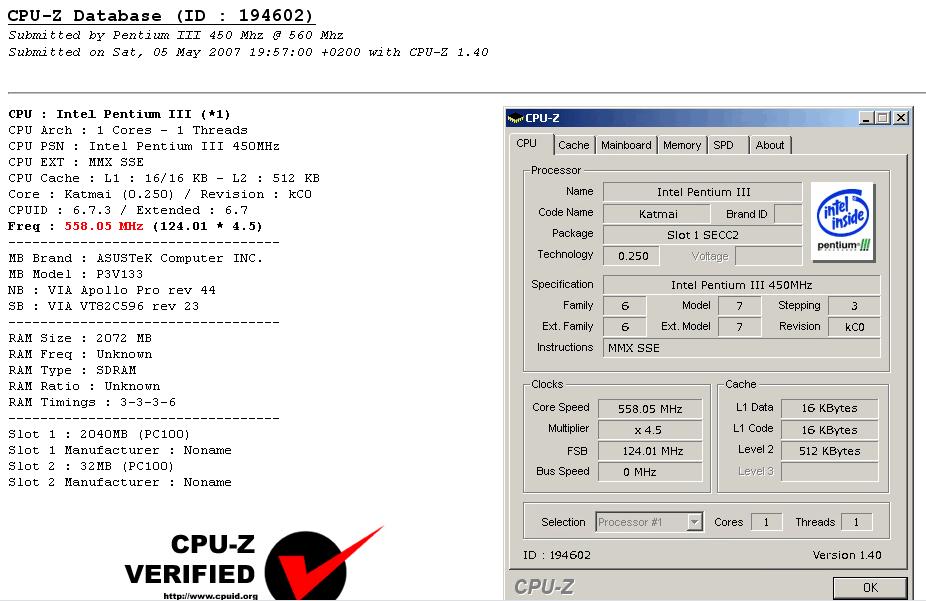Select the CPU tab
This screenshot has height=601, width=926.
pyautogui.click(x=527, y=143)
